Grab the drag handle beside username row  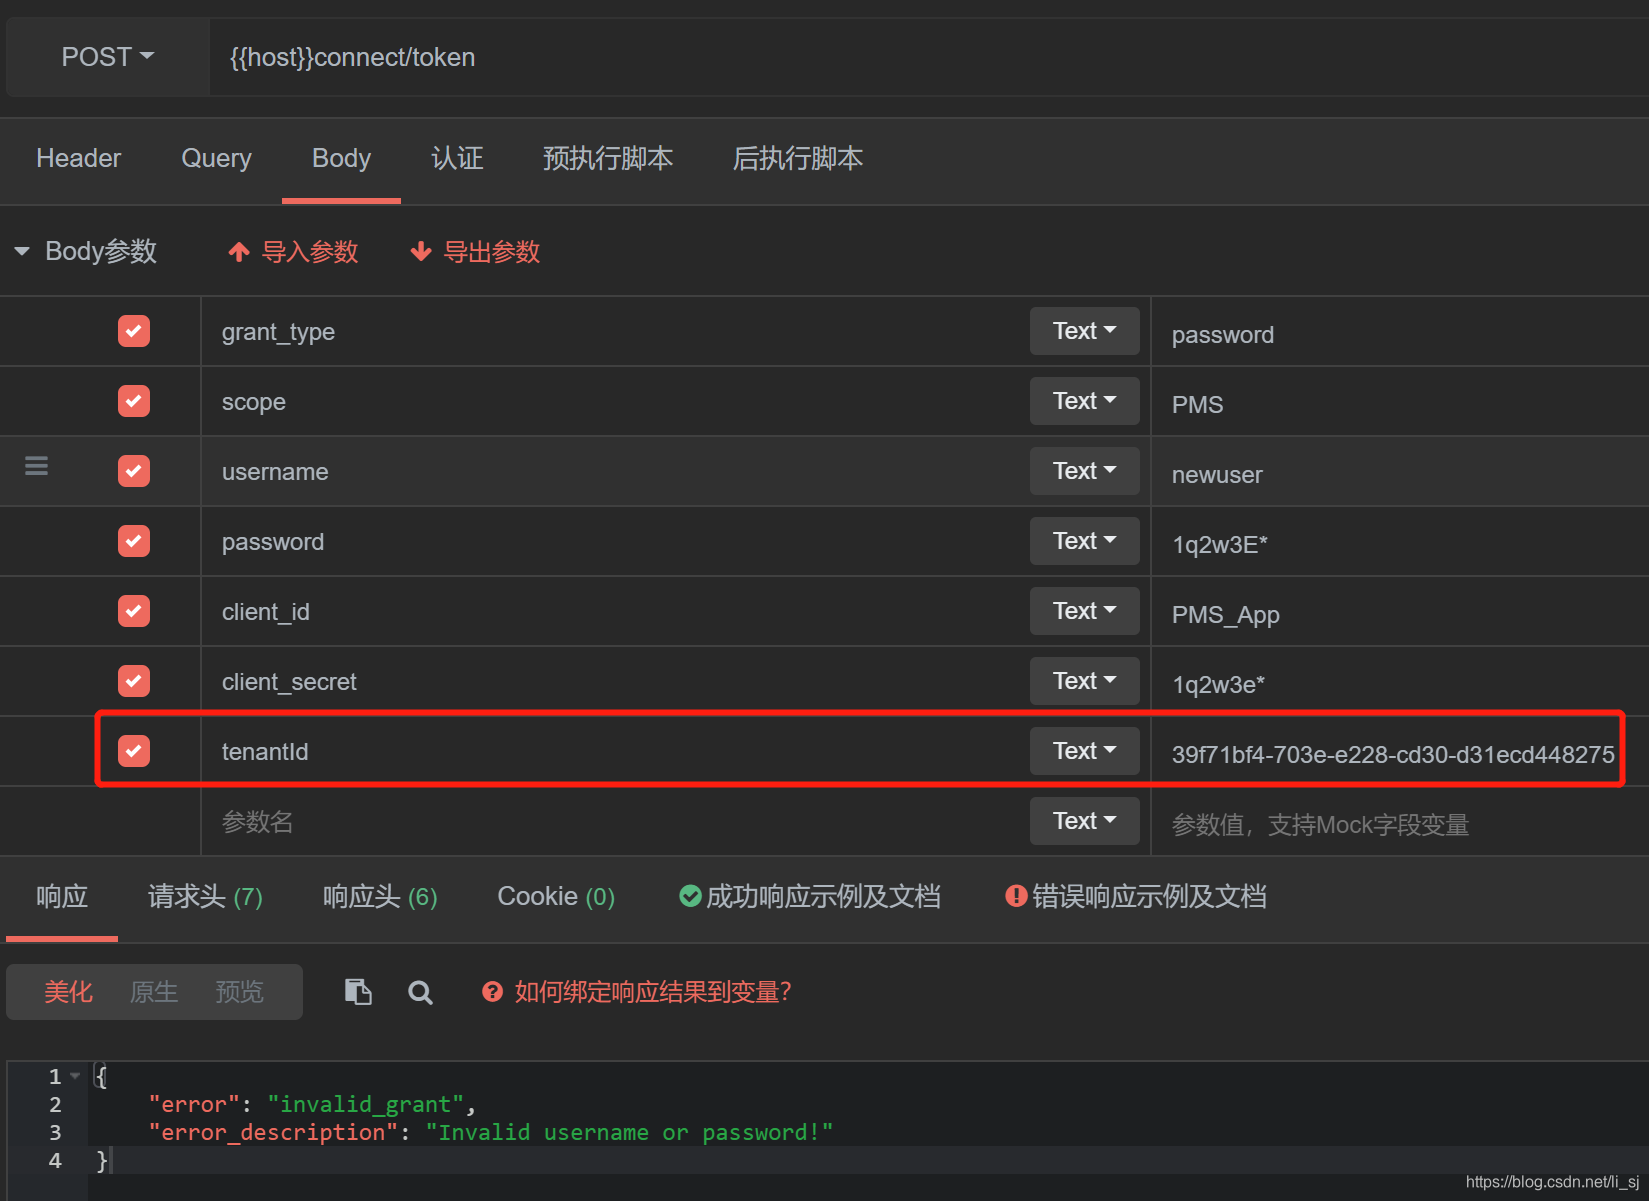click(x=36, y=466)
